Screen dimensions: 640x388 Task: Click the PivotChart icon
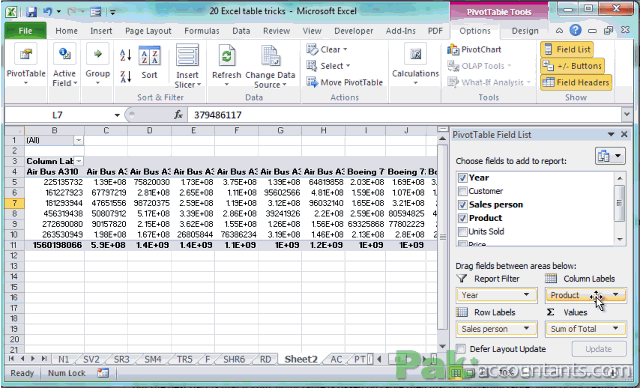pyautogui.click(x=453, y=50)
